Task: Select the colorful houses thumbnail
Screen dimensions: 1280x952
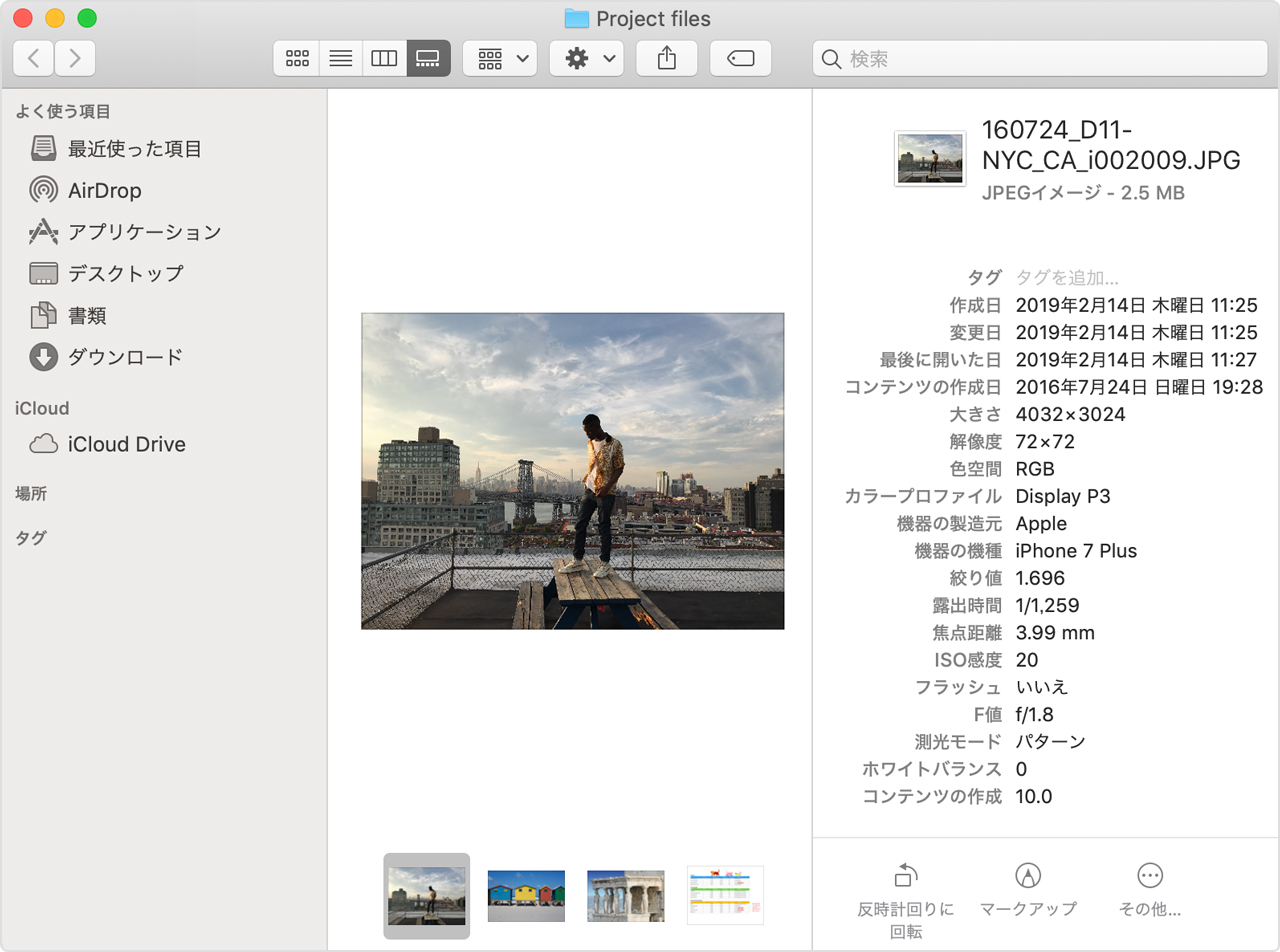Action: point(526,895)
